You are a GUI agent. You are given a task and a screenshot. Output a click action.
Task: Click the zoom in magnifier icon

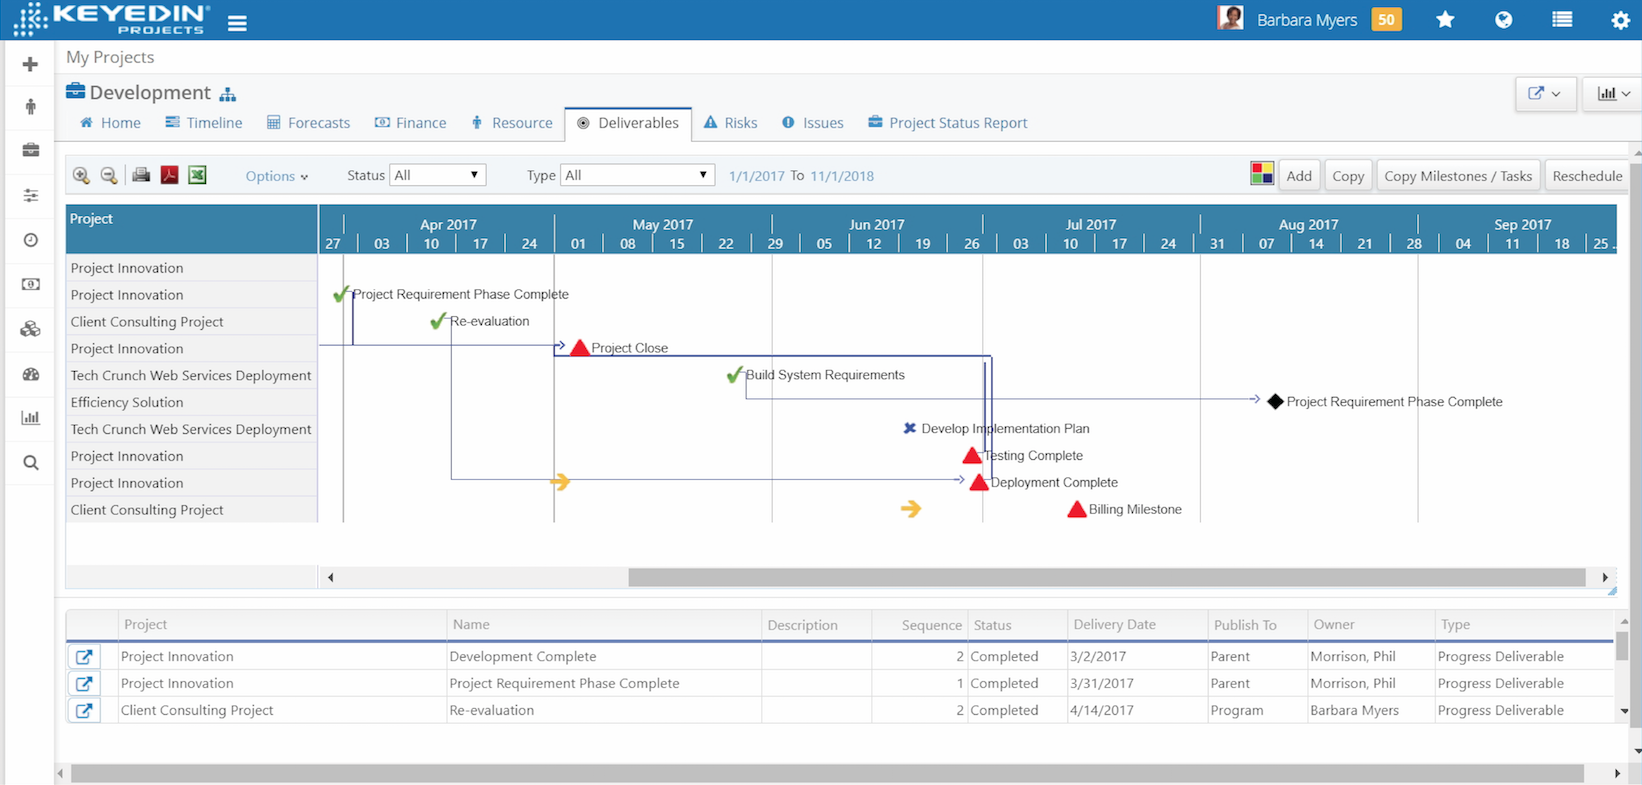(x=81, y=176)
